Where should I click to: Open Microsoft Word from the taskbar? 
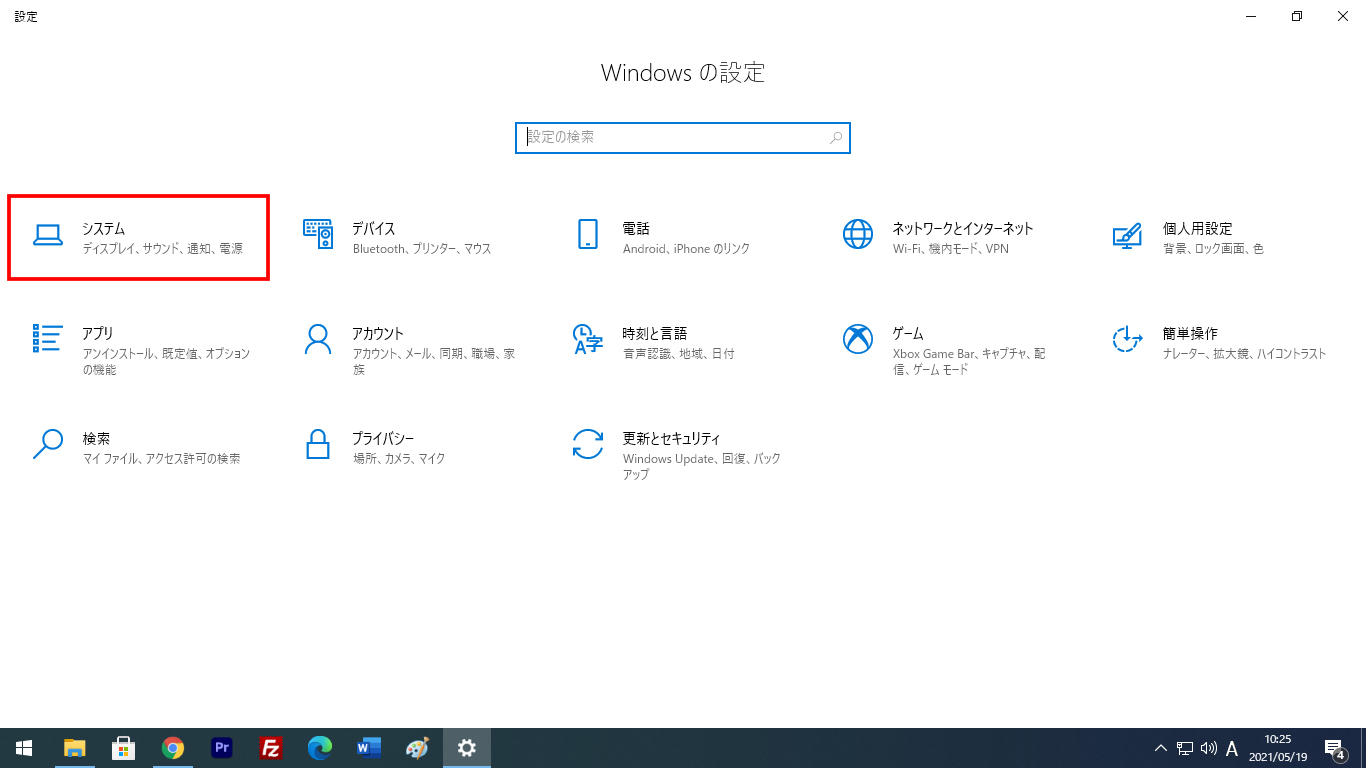click(x=369, y=748)
